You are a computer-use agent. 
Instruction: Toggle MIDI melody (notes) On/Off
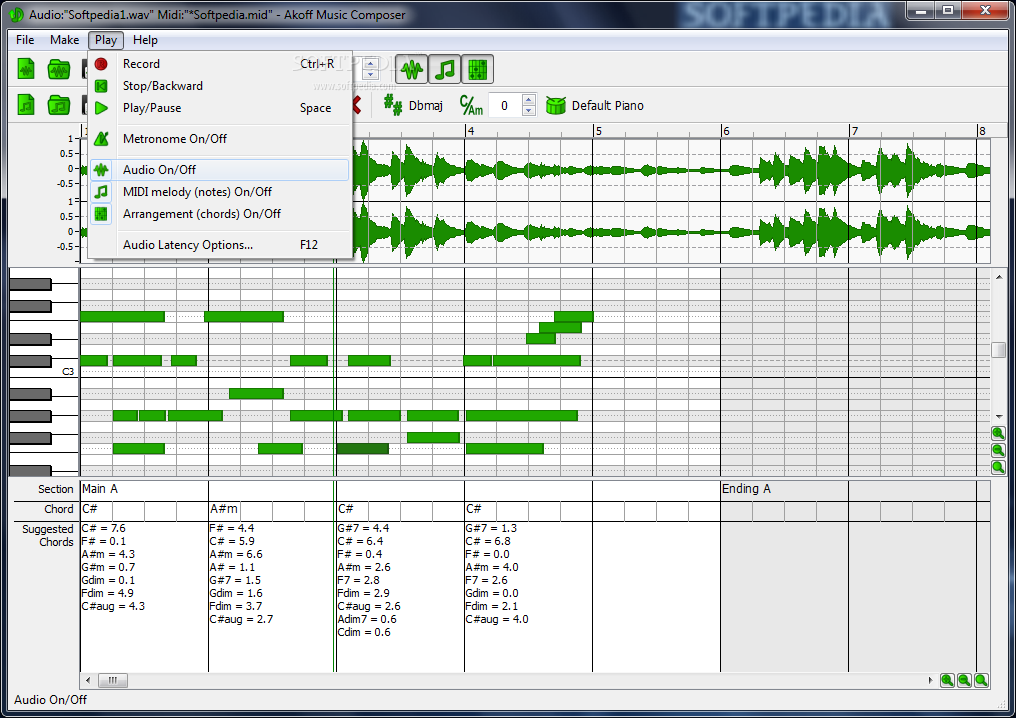pos(220,192)
